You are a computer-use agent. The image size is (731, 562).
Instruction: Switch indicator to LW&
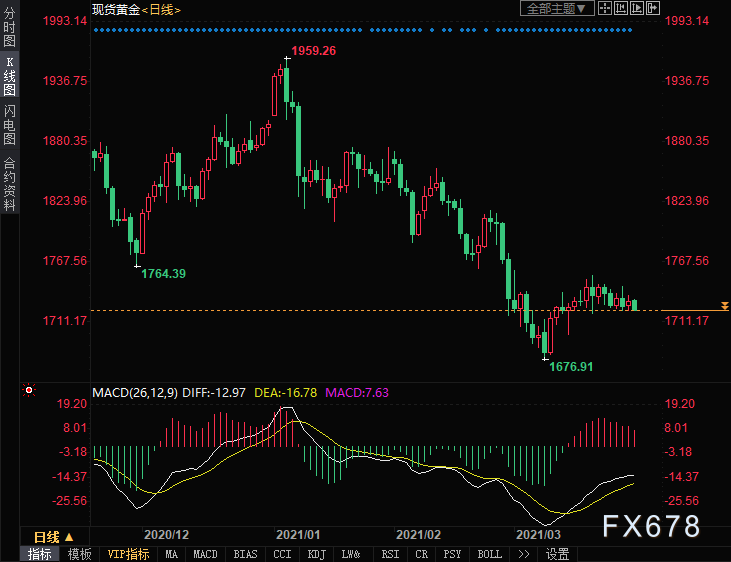coord(351,555)
